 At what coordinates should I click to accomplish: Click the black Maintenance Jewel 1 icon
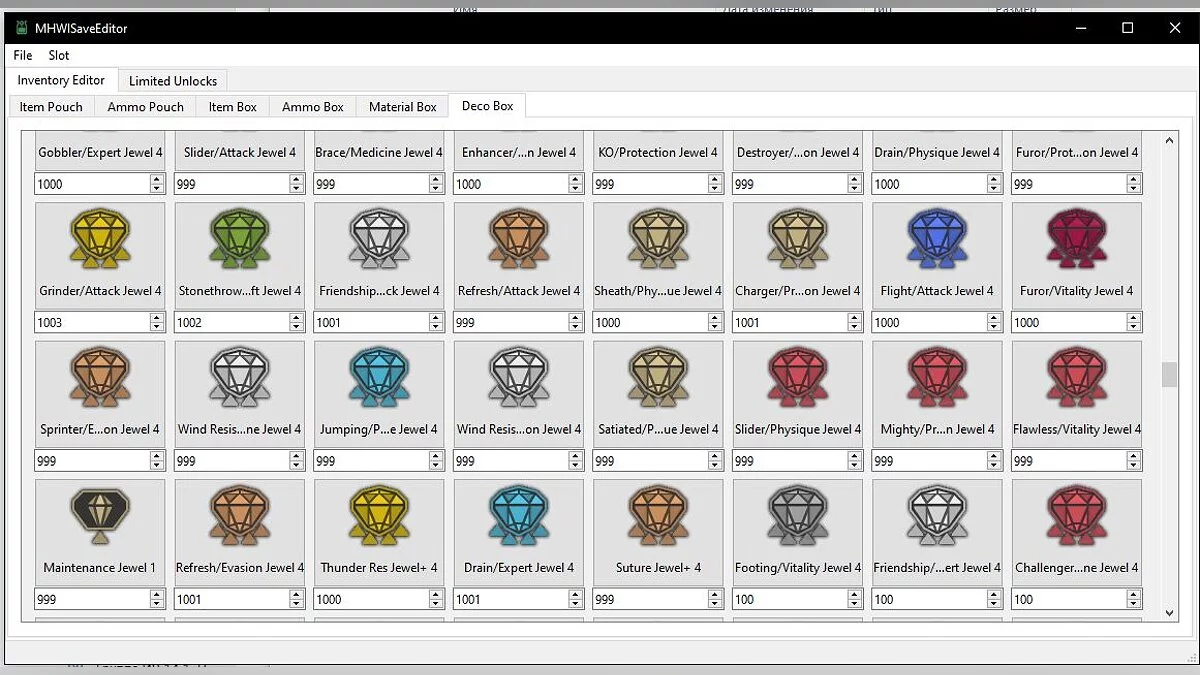(x=100, y=518)
